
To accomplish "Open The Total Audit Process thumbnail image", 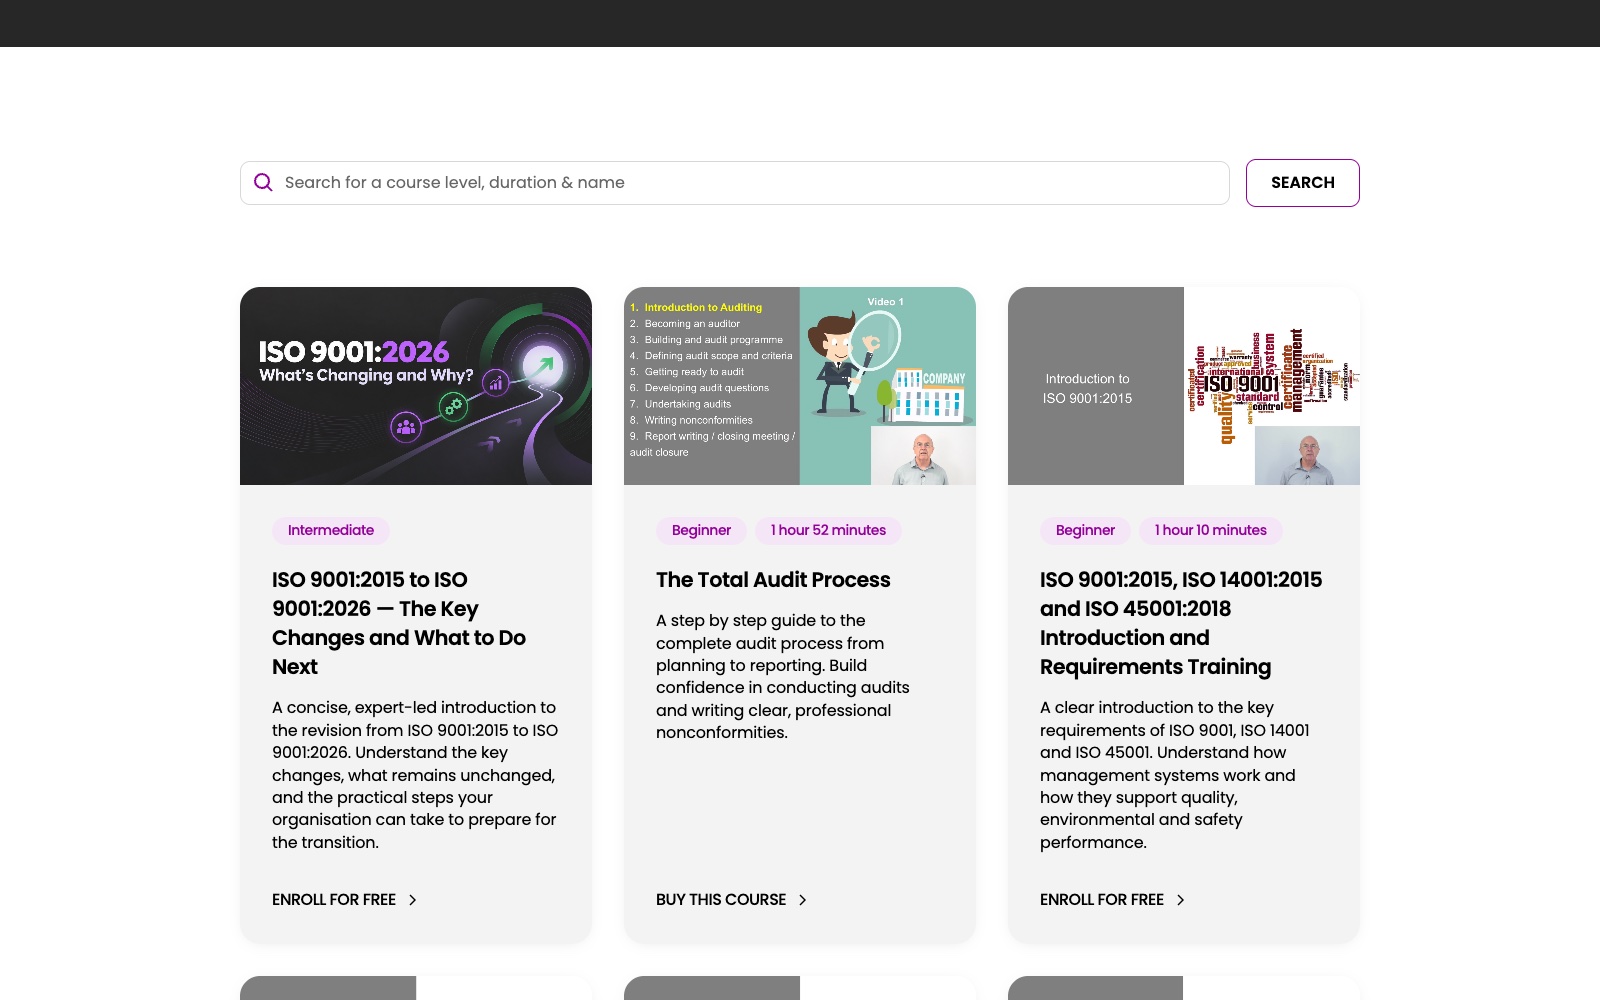I will [x=800, y=386].
